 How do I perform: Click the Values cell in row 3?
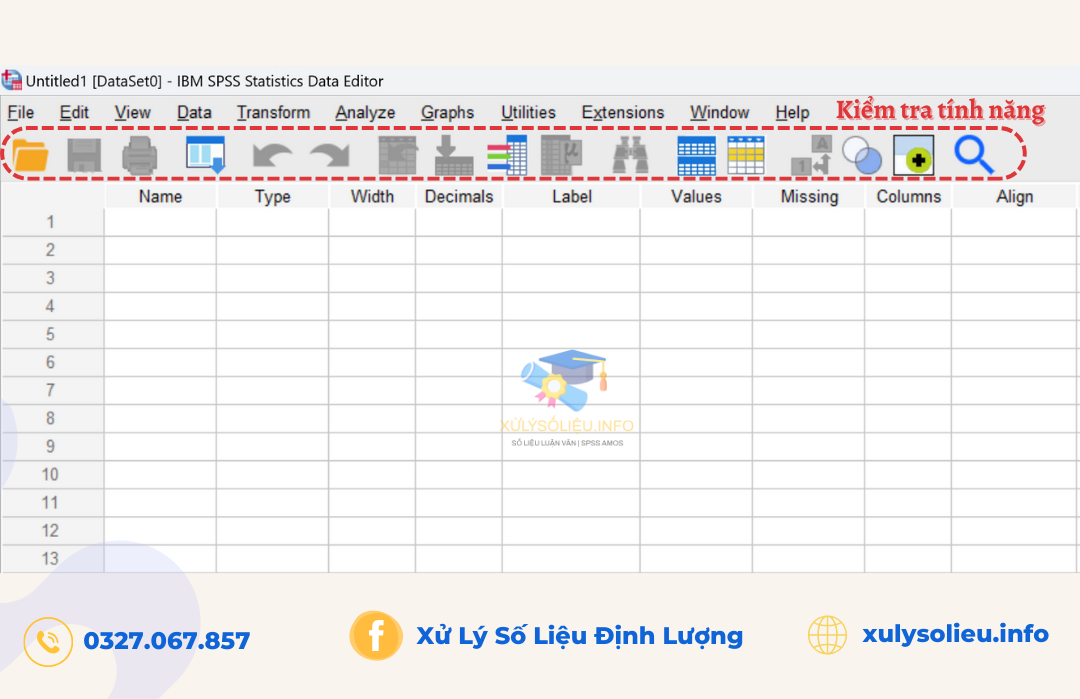(696, 278)
